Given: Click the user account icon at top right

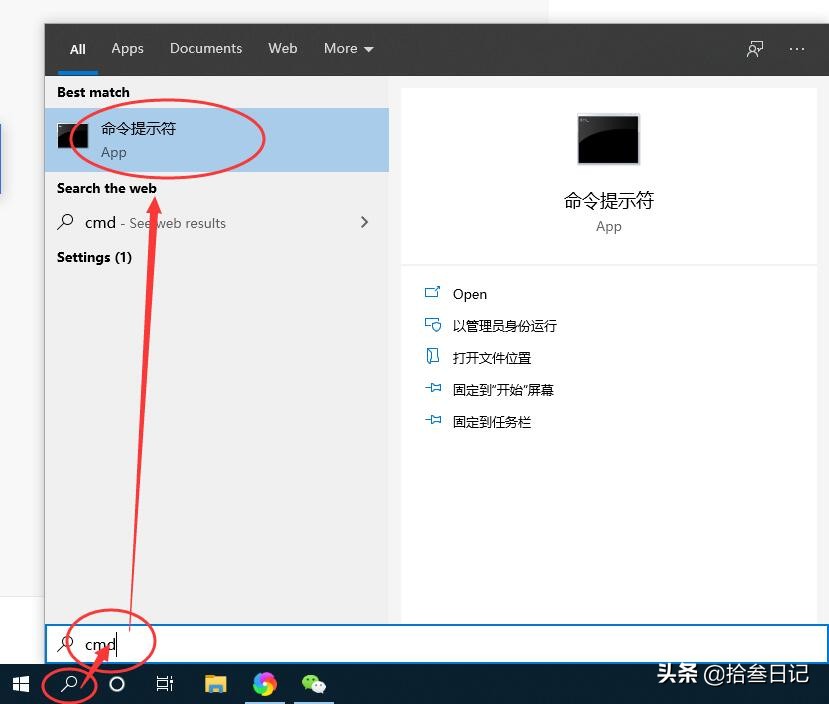Looking at the screenshot, I should click(755, 48).
